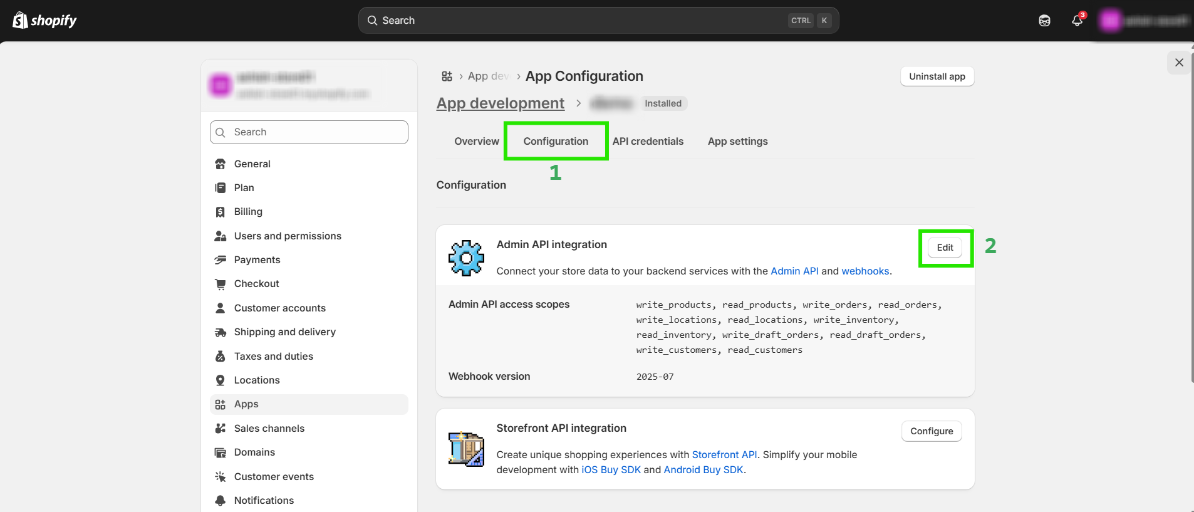Viewport: 1194px width, 512px height.
Task: Open the webhooks link
Action: [x=865, y=271]
